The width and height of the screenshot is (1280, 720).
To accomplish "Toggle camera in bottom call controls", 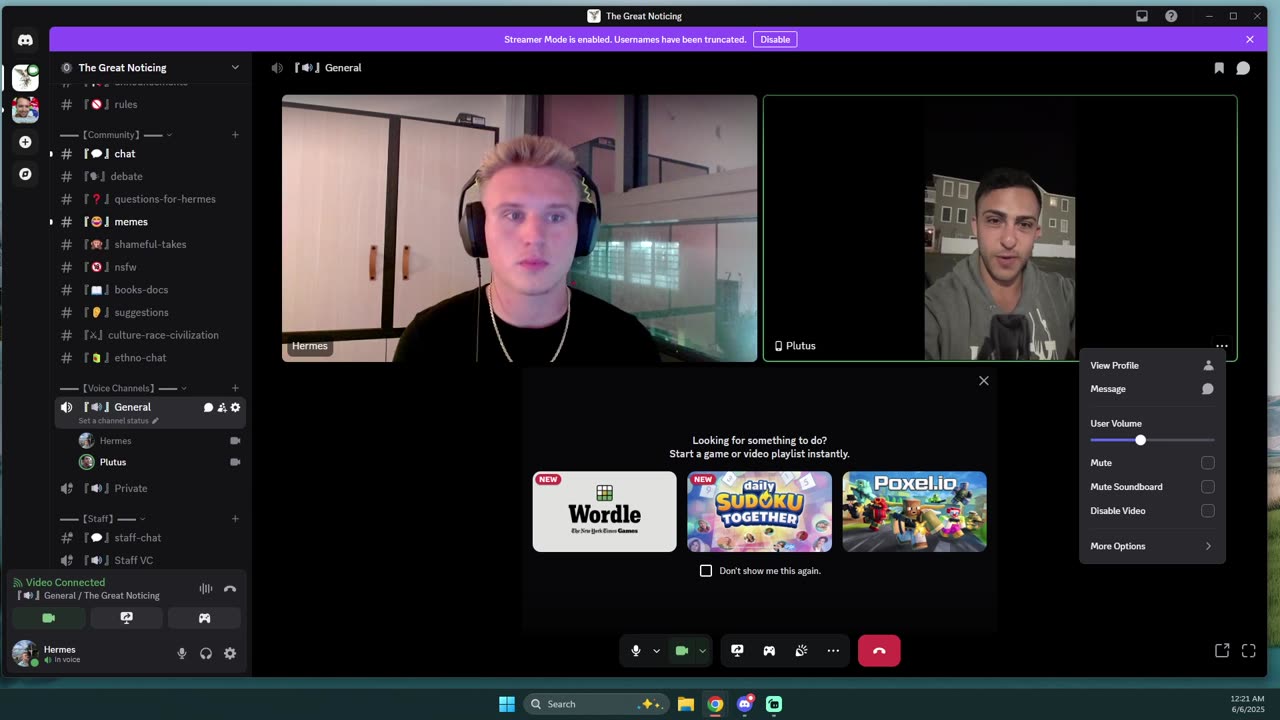I will pos(682,651).
